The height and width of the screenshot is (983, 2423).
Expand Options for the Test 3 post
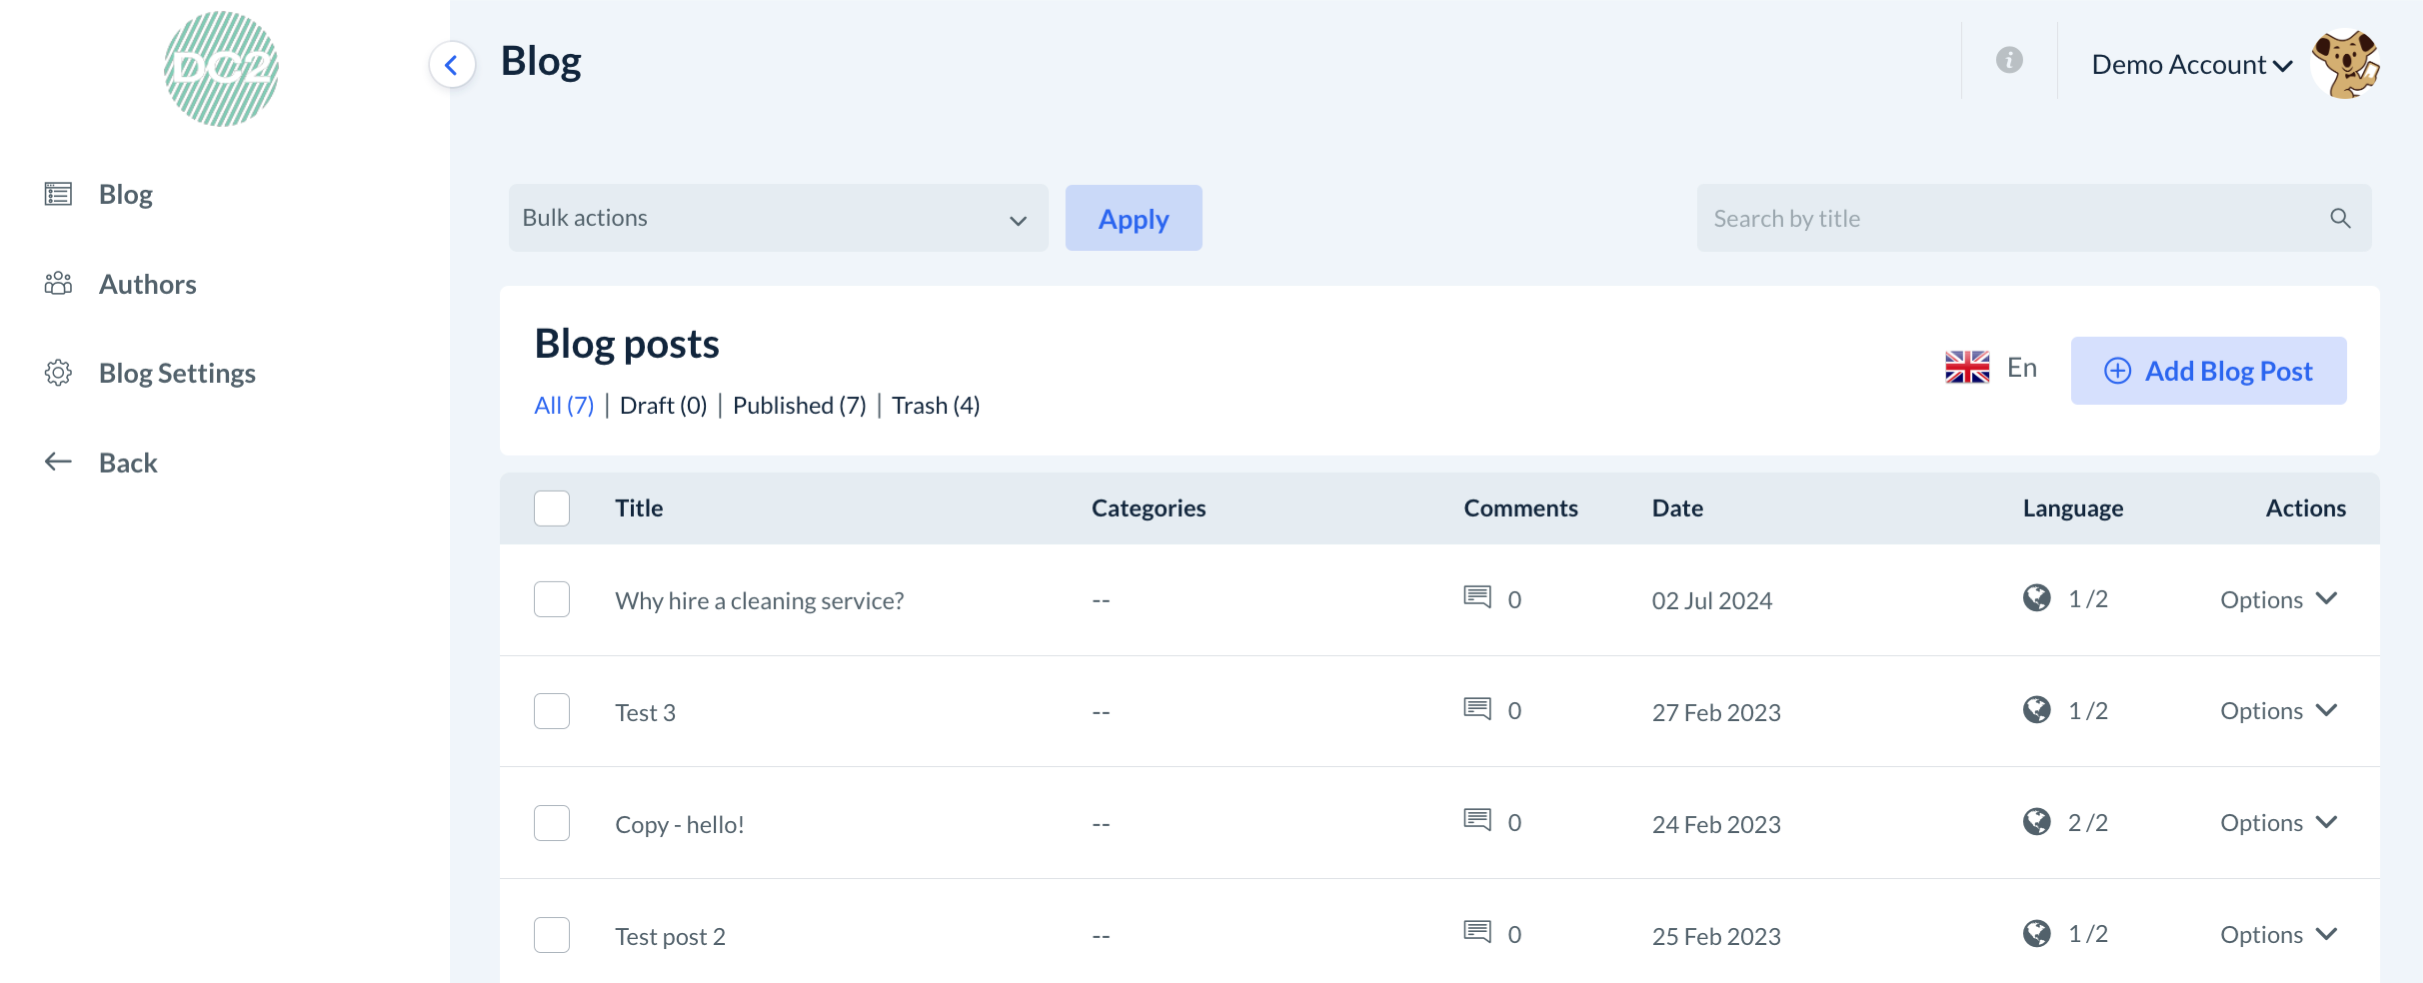tap(2277, 711)
